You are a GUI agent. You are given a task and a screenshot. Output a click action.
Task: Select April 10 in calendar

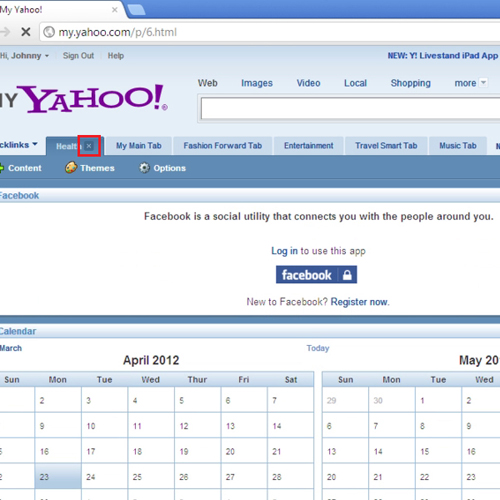point(104,425)
